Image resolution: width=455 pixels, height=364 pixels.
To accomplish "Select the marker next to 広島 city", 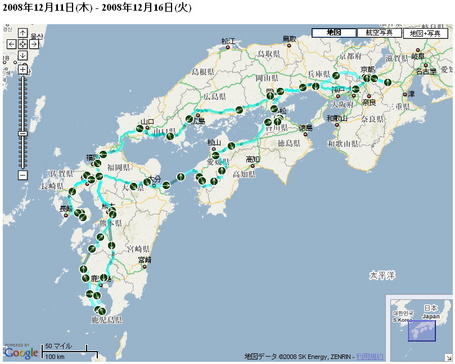I will click(189, 119).
